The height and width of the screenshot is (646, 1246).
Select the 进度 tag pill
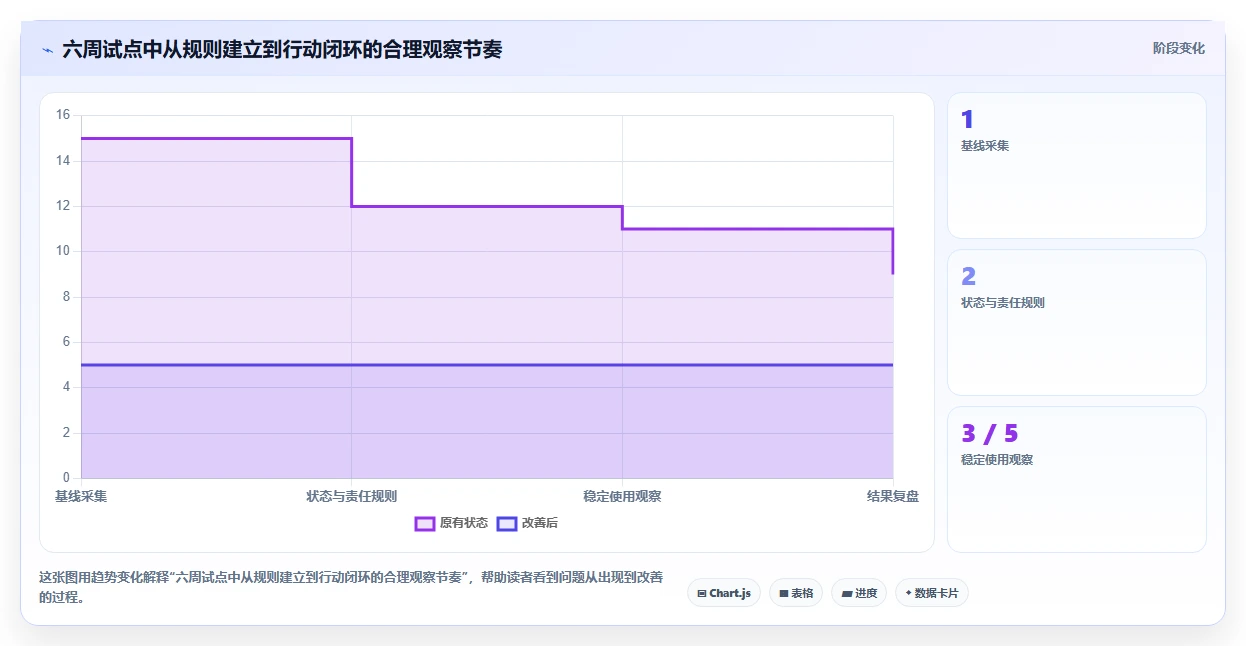pos(859,593)
